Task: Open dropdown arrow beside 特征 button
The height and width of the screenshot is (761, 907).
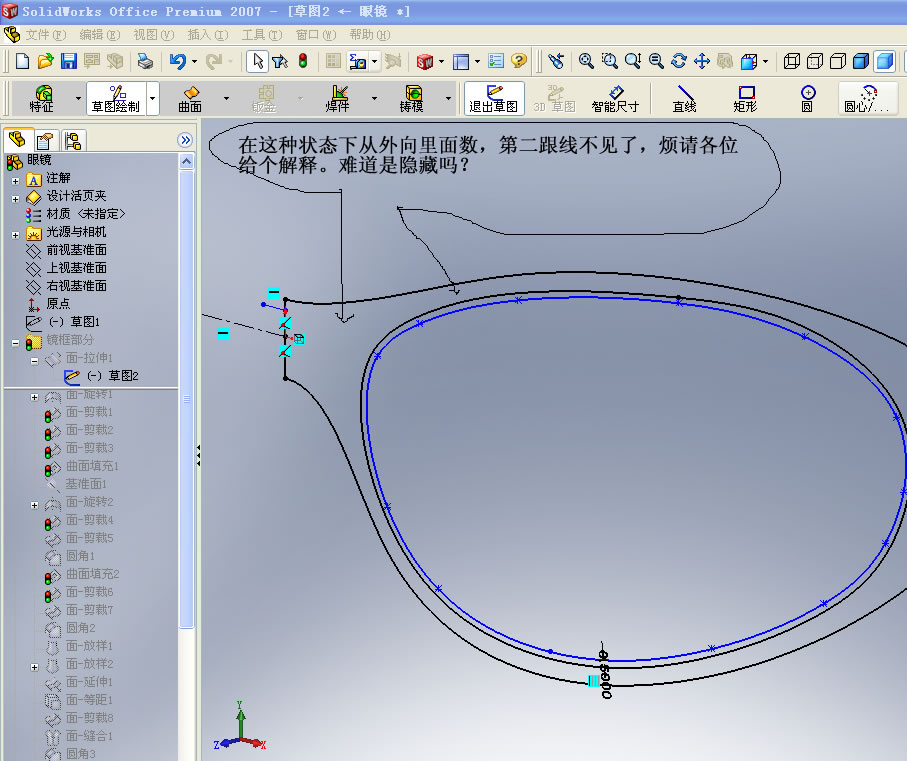Action: [78, 98]
